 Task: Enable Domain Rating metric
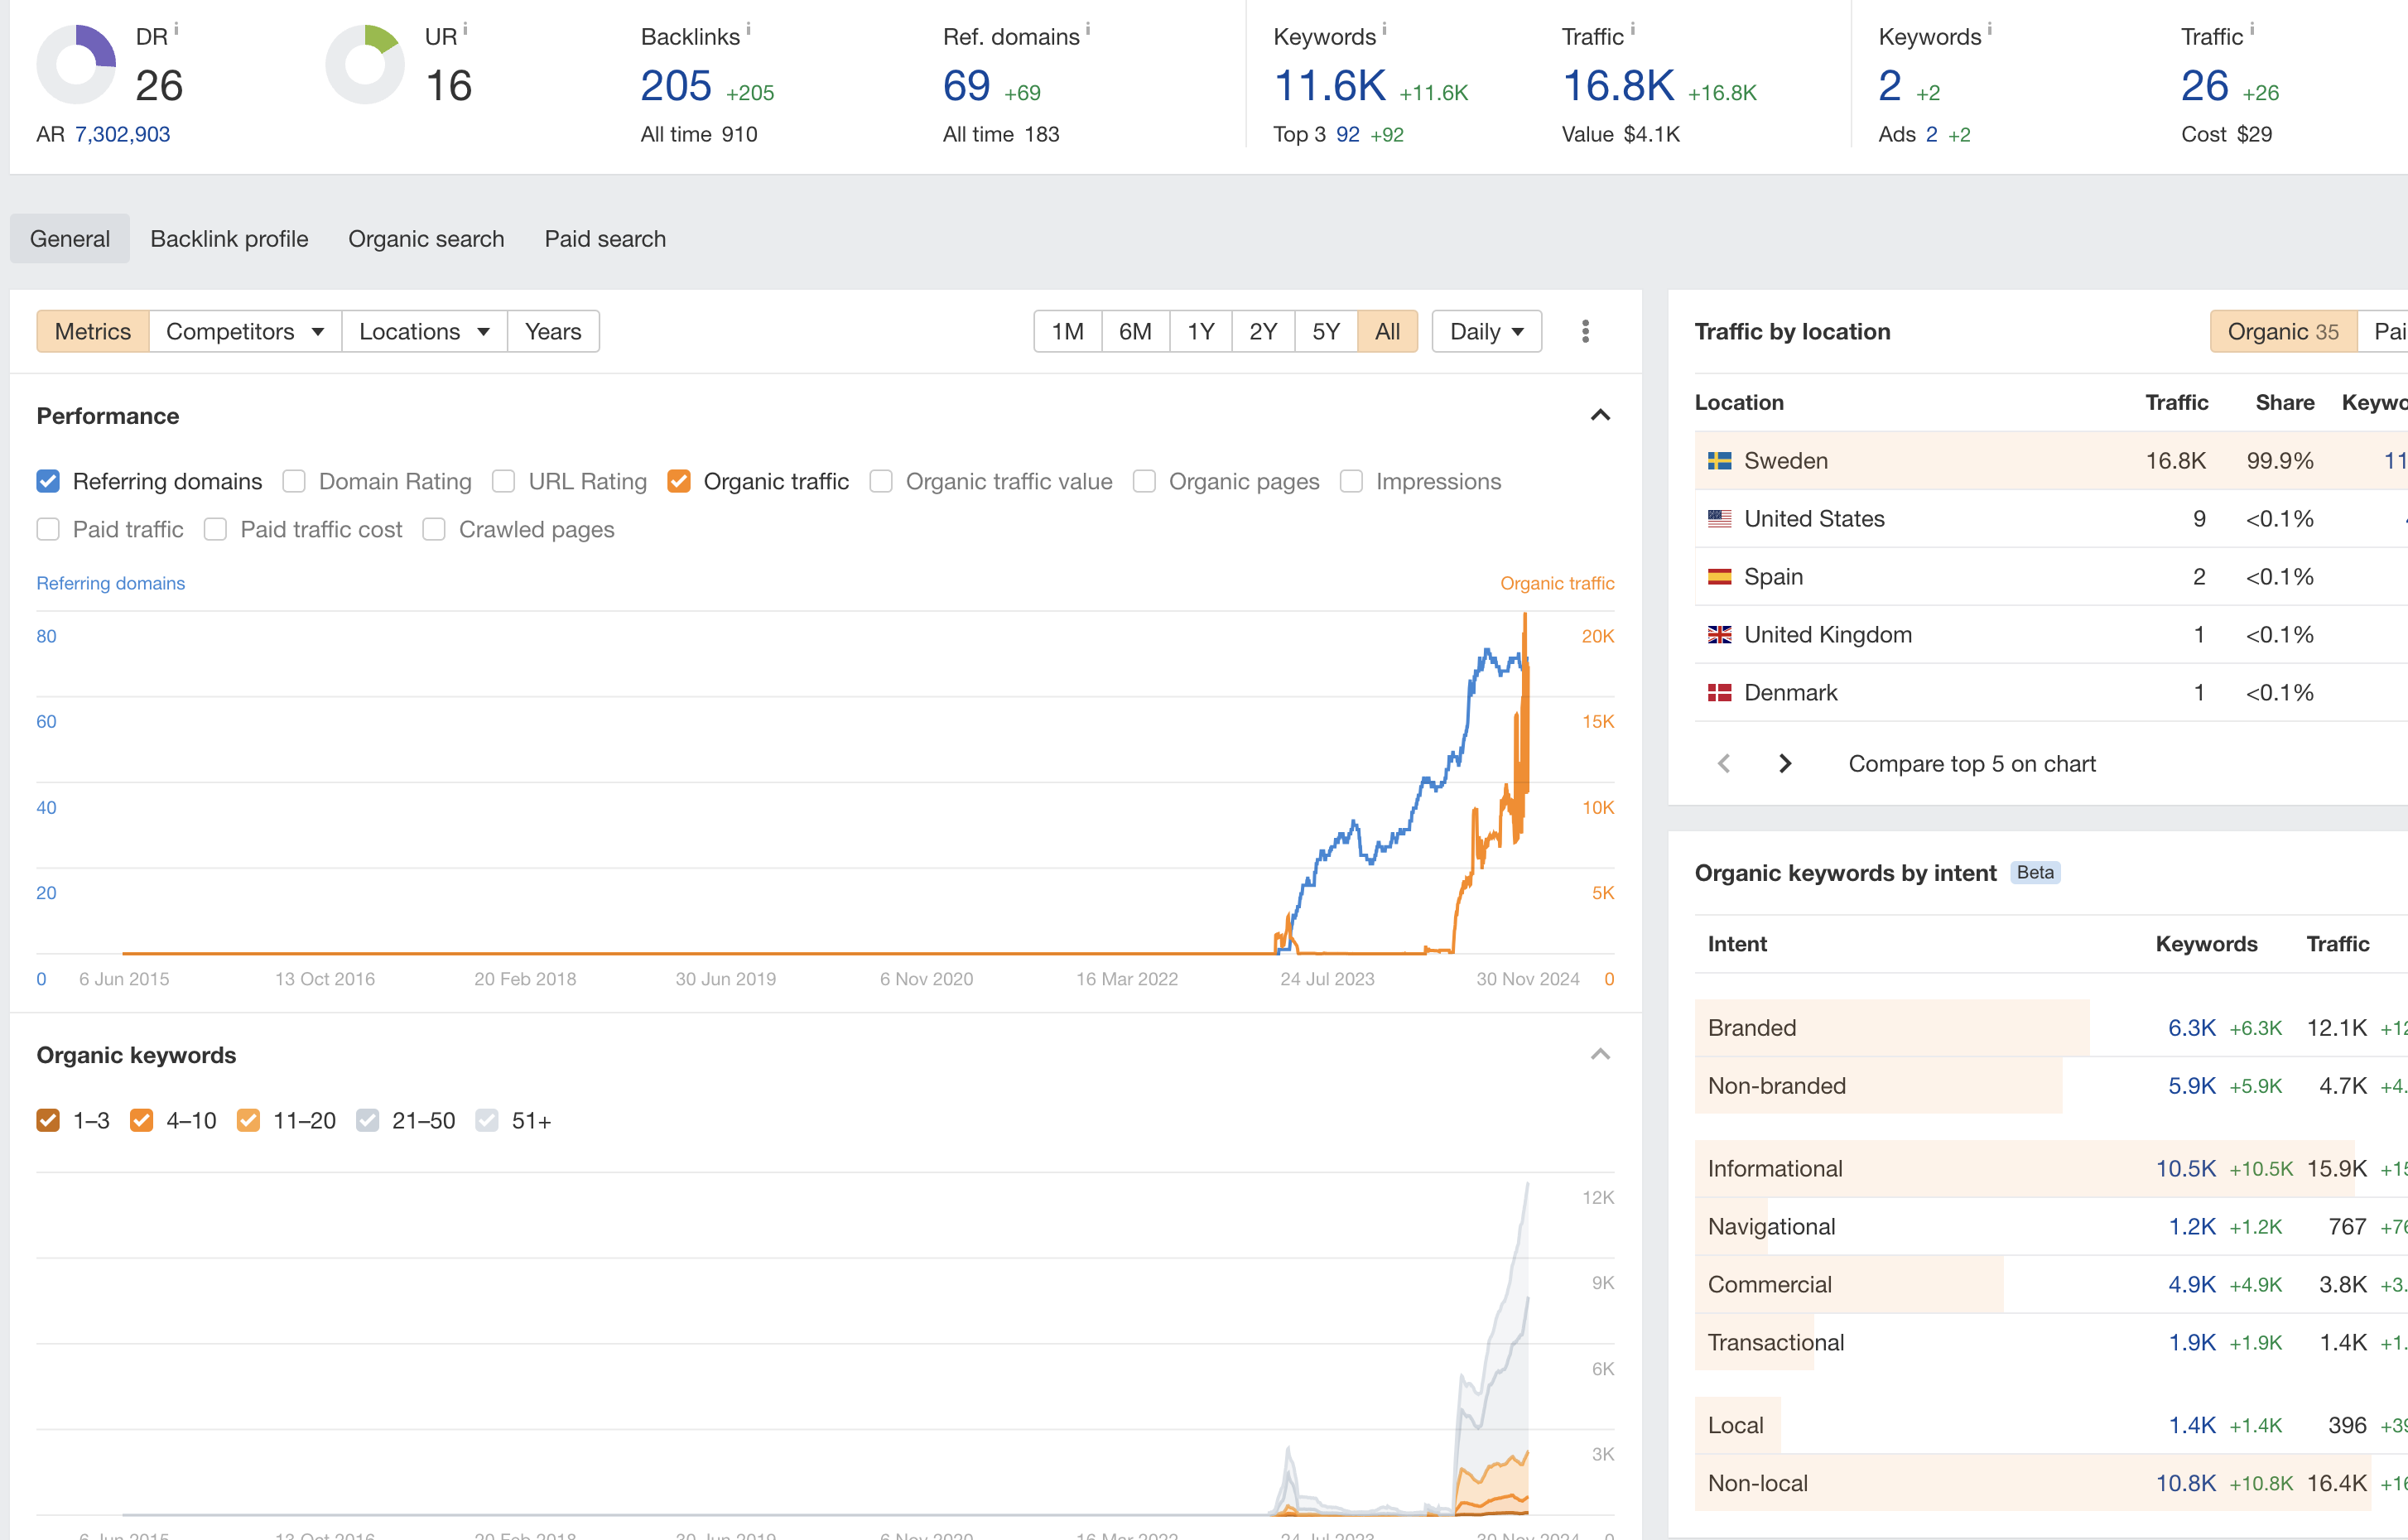click(294, 481)
